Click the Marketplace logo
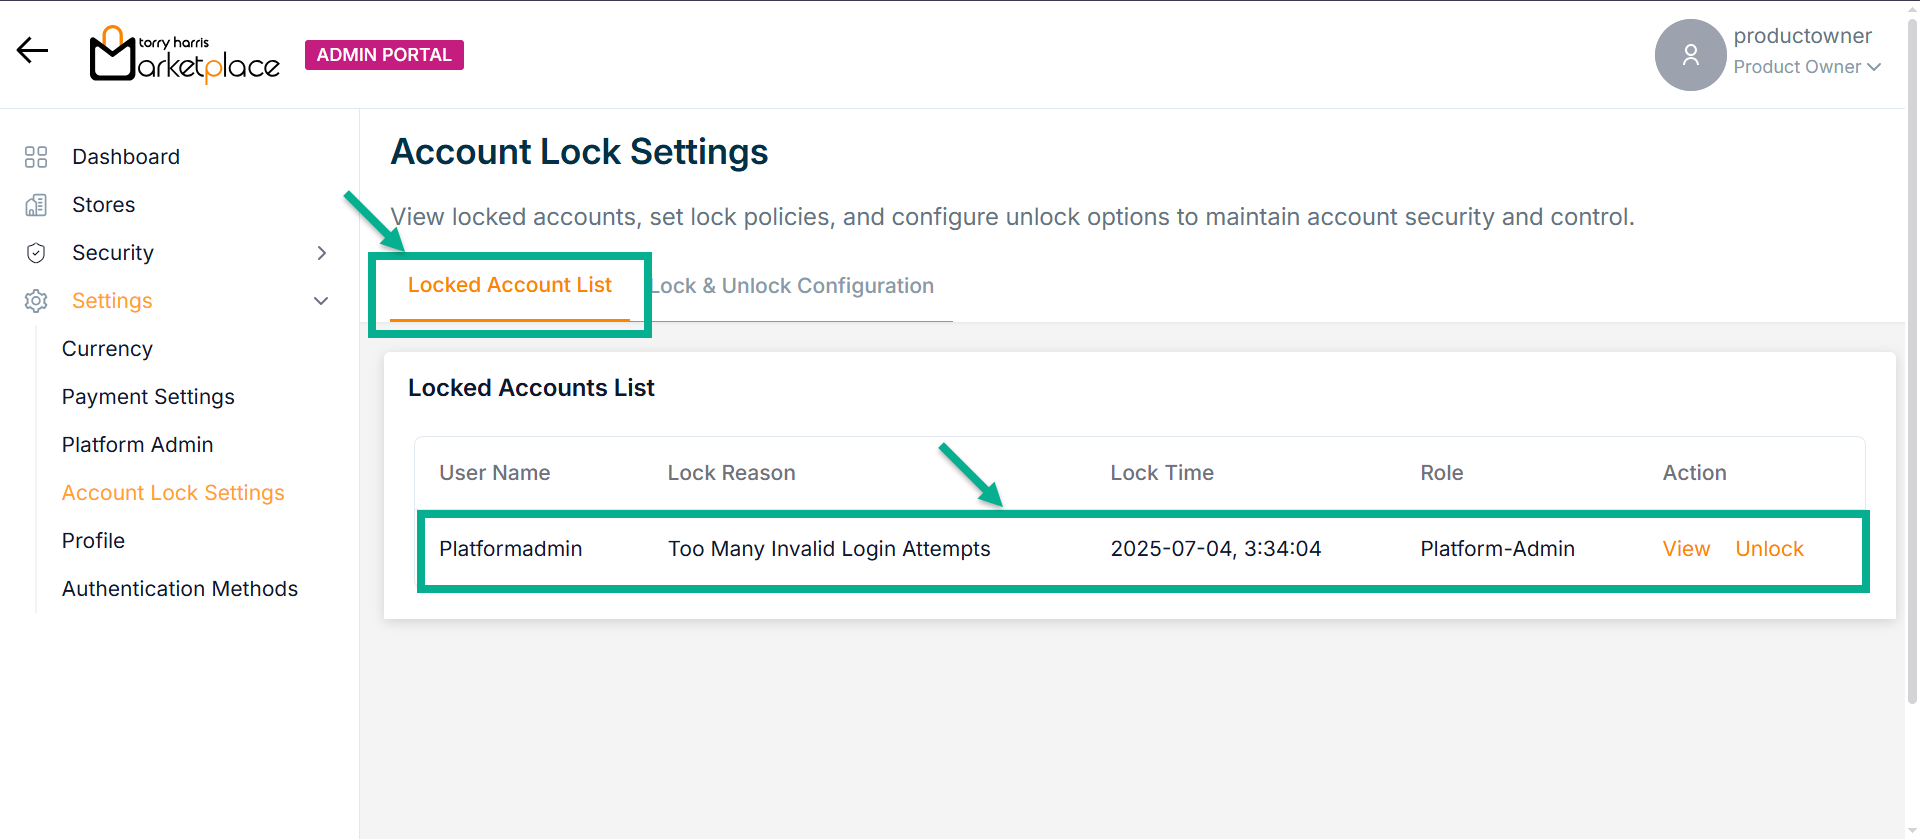1920x839 pixels. click(x=185, y=54)
